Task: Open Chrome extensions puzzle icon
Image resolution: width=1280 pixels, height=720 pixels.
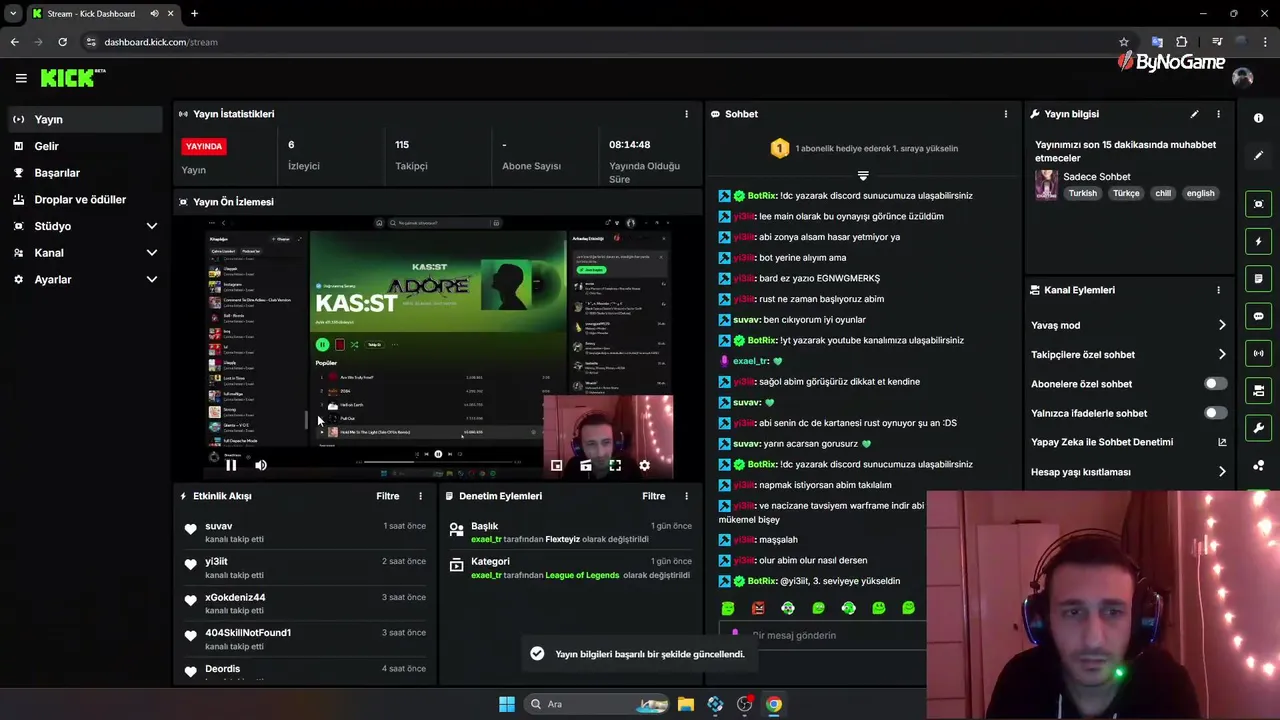Action: point(1182,42)
